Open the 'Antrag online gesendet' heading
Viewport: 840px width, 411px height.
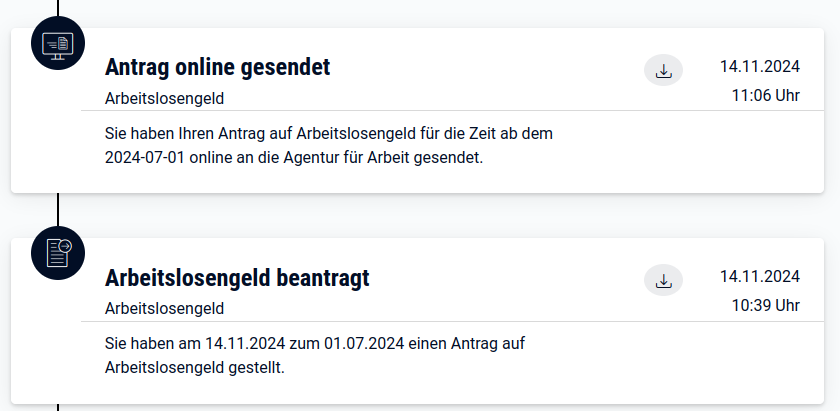click(218, 67)
